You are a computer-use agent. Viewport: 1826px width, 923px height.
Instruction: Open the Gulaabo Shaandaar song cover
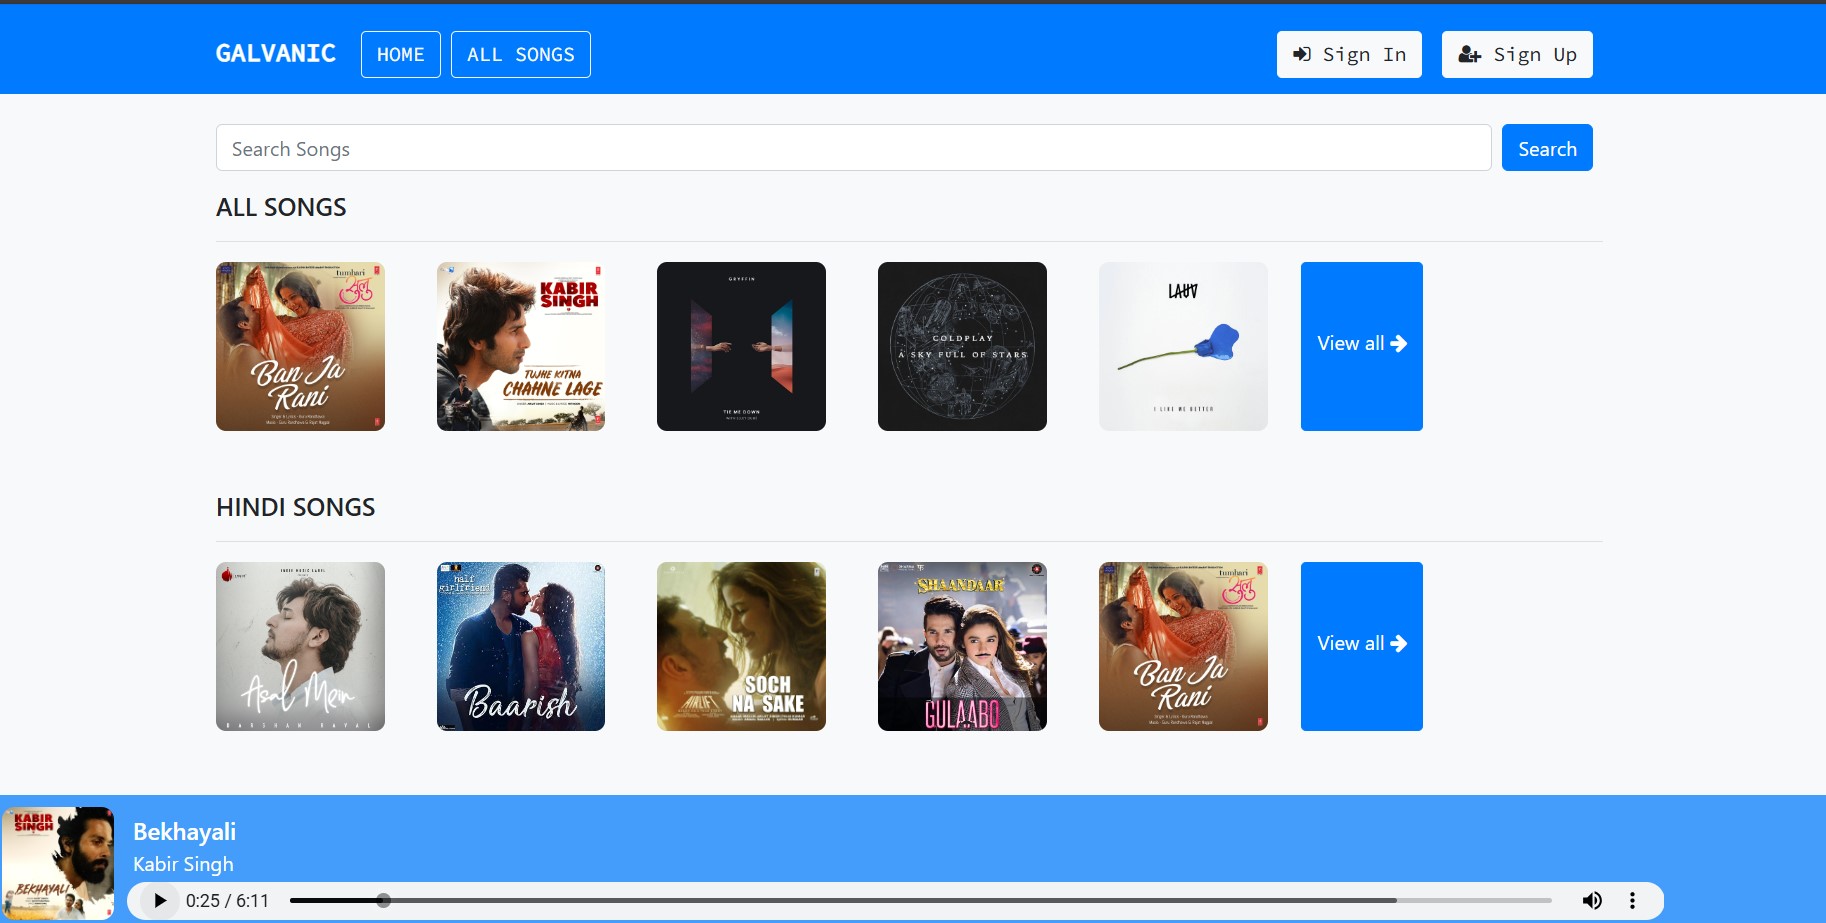pyautogui.click(x=962, y=646)
